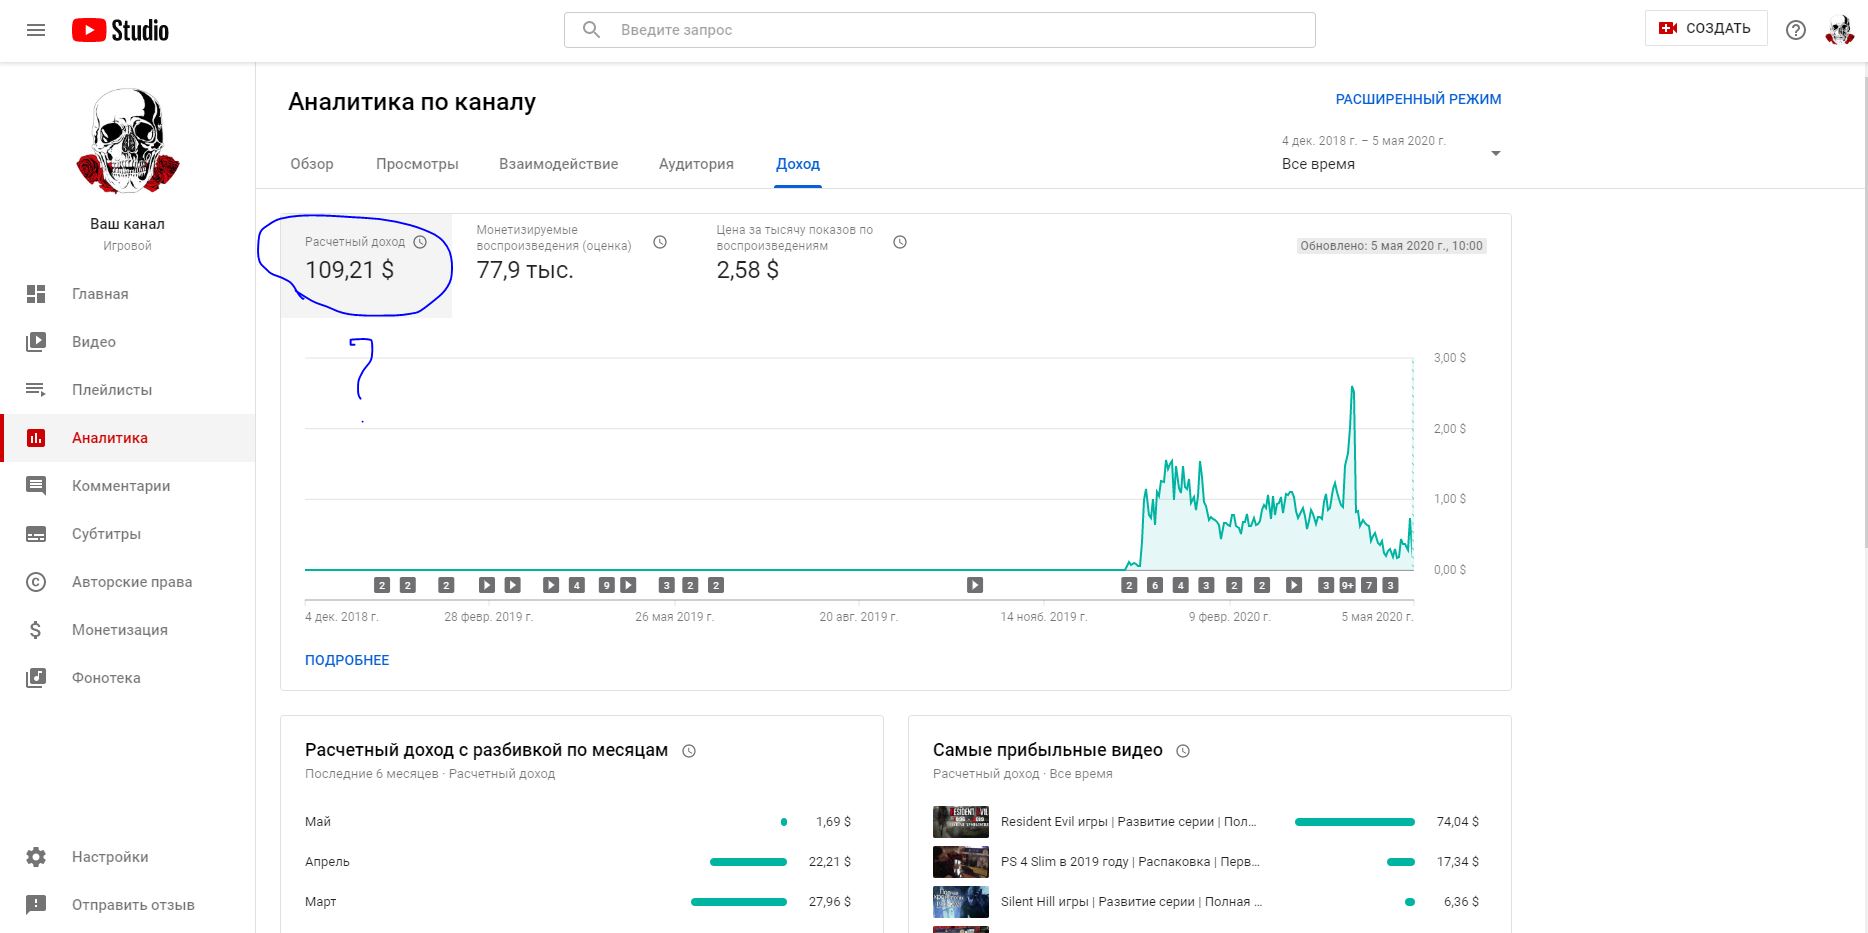Select the Расчетный доход 109,21 $ card
Image resolution: width=1868 pixels, height=933 pixels.
pos(366,266)
